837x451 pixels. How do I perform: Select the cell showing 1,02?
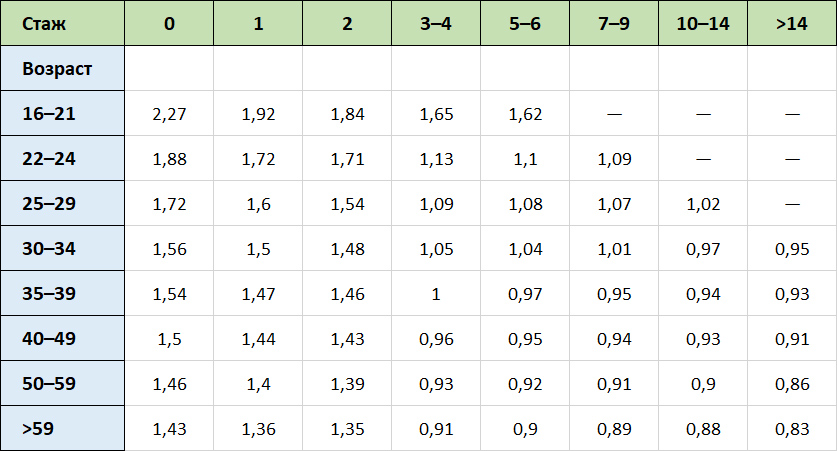(702, 203)
